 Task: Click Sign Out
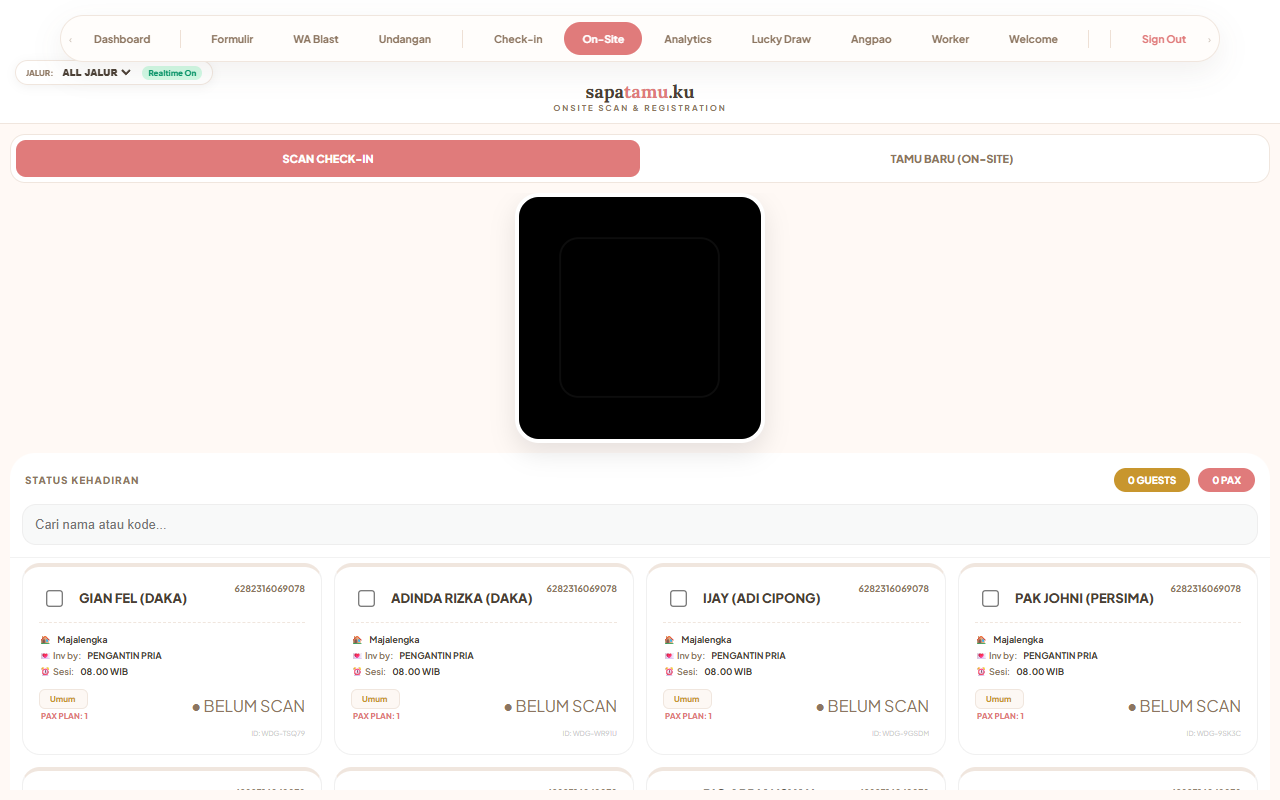1164,39
